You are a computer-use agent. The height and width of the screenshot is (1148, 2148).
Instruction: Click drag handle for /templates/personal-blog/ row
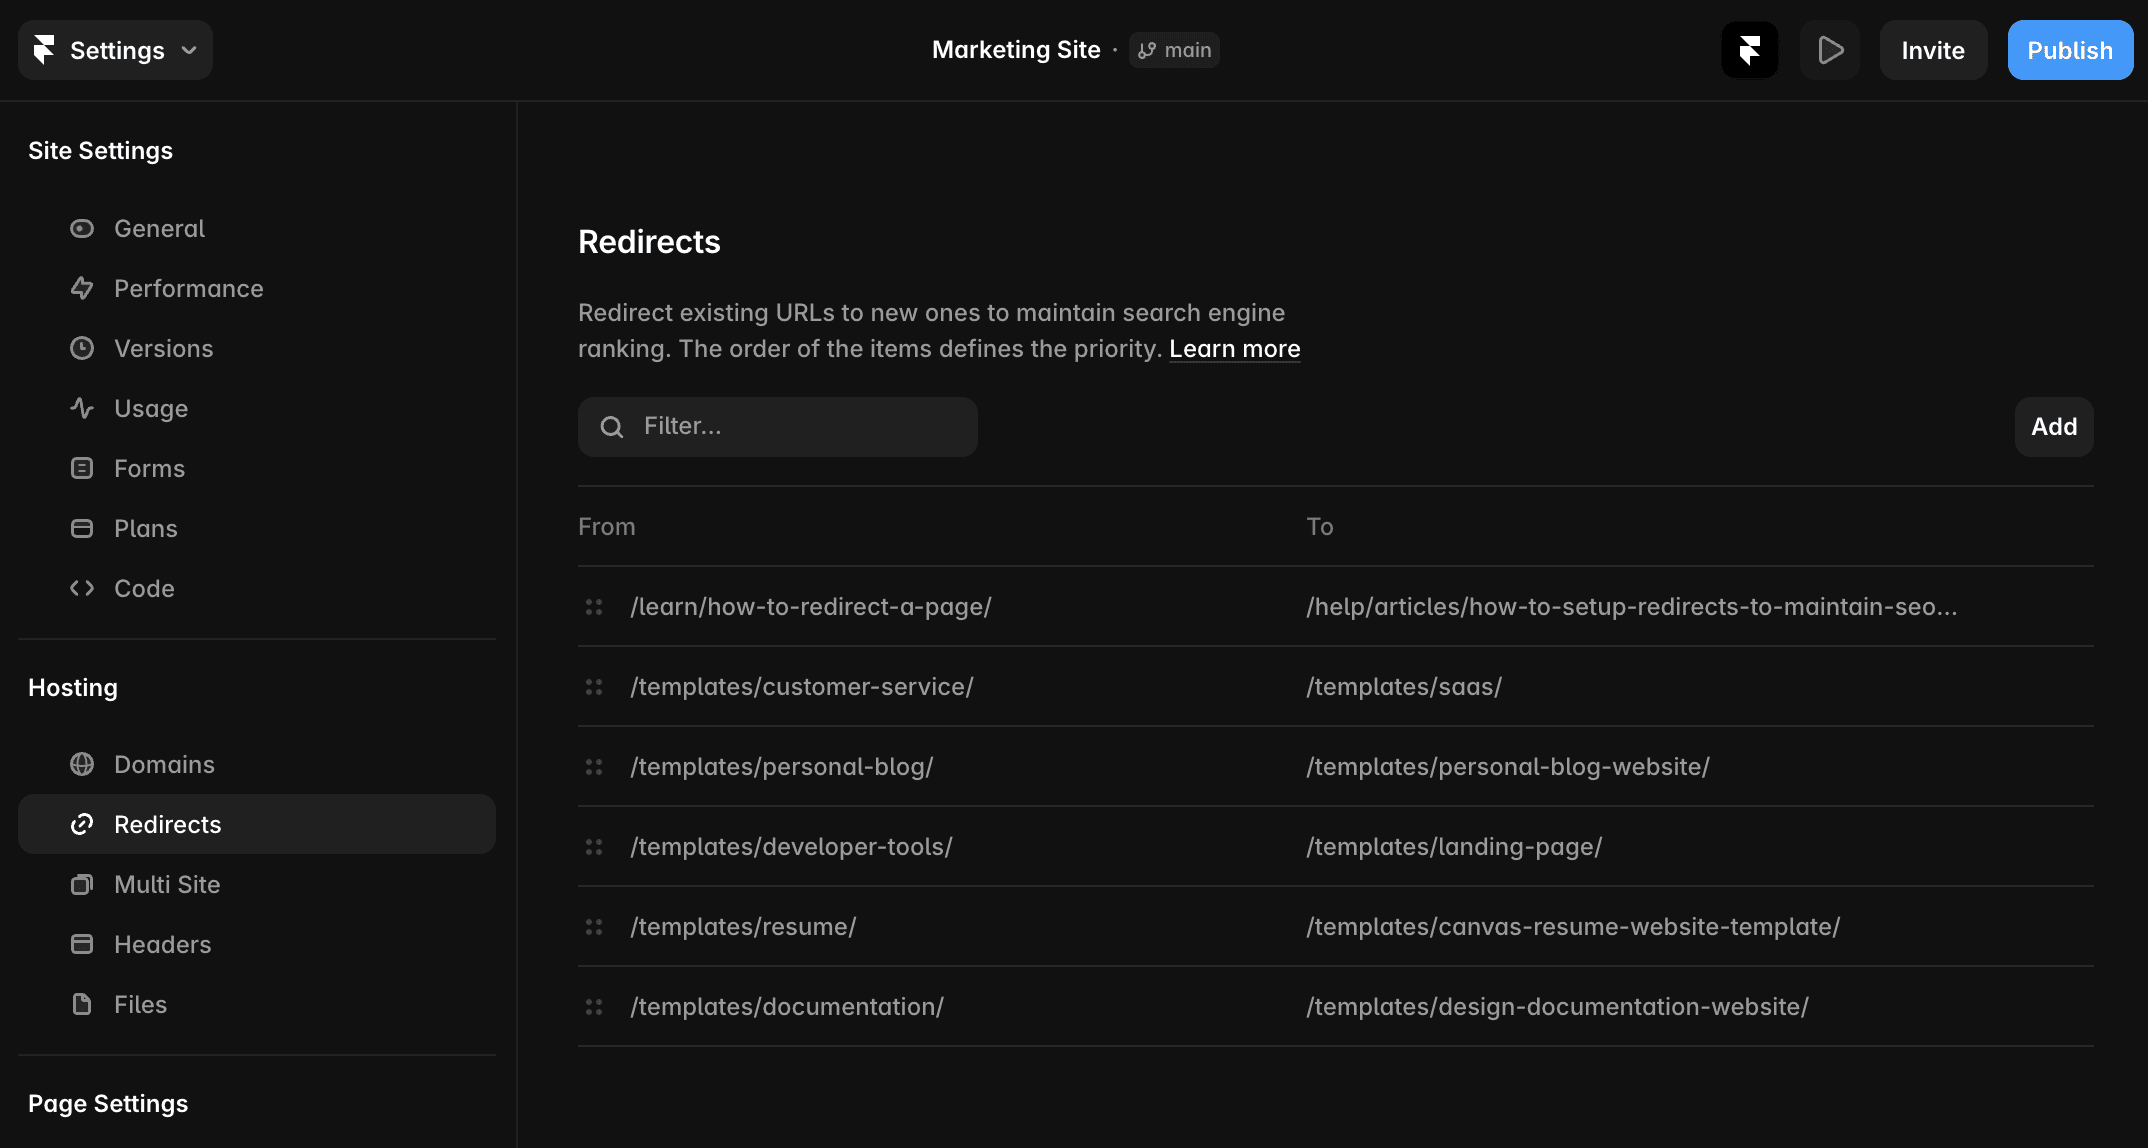click(x=594, y=767)
